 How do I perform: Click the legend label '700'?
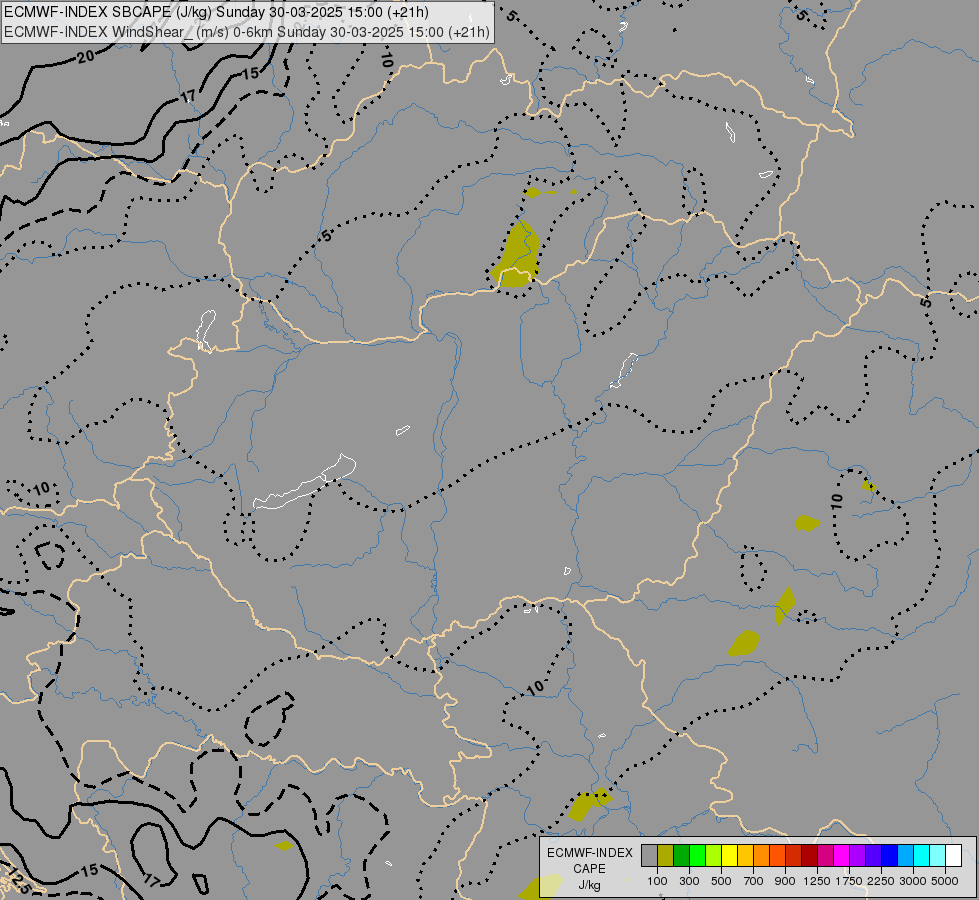tap(753, 881)
